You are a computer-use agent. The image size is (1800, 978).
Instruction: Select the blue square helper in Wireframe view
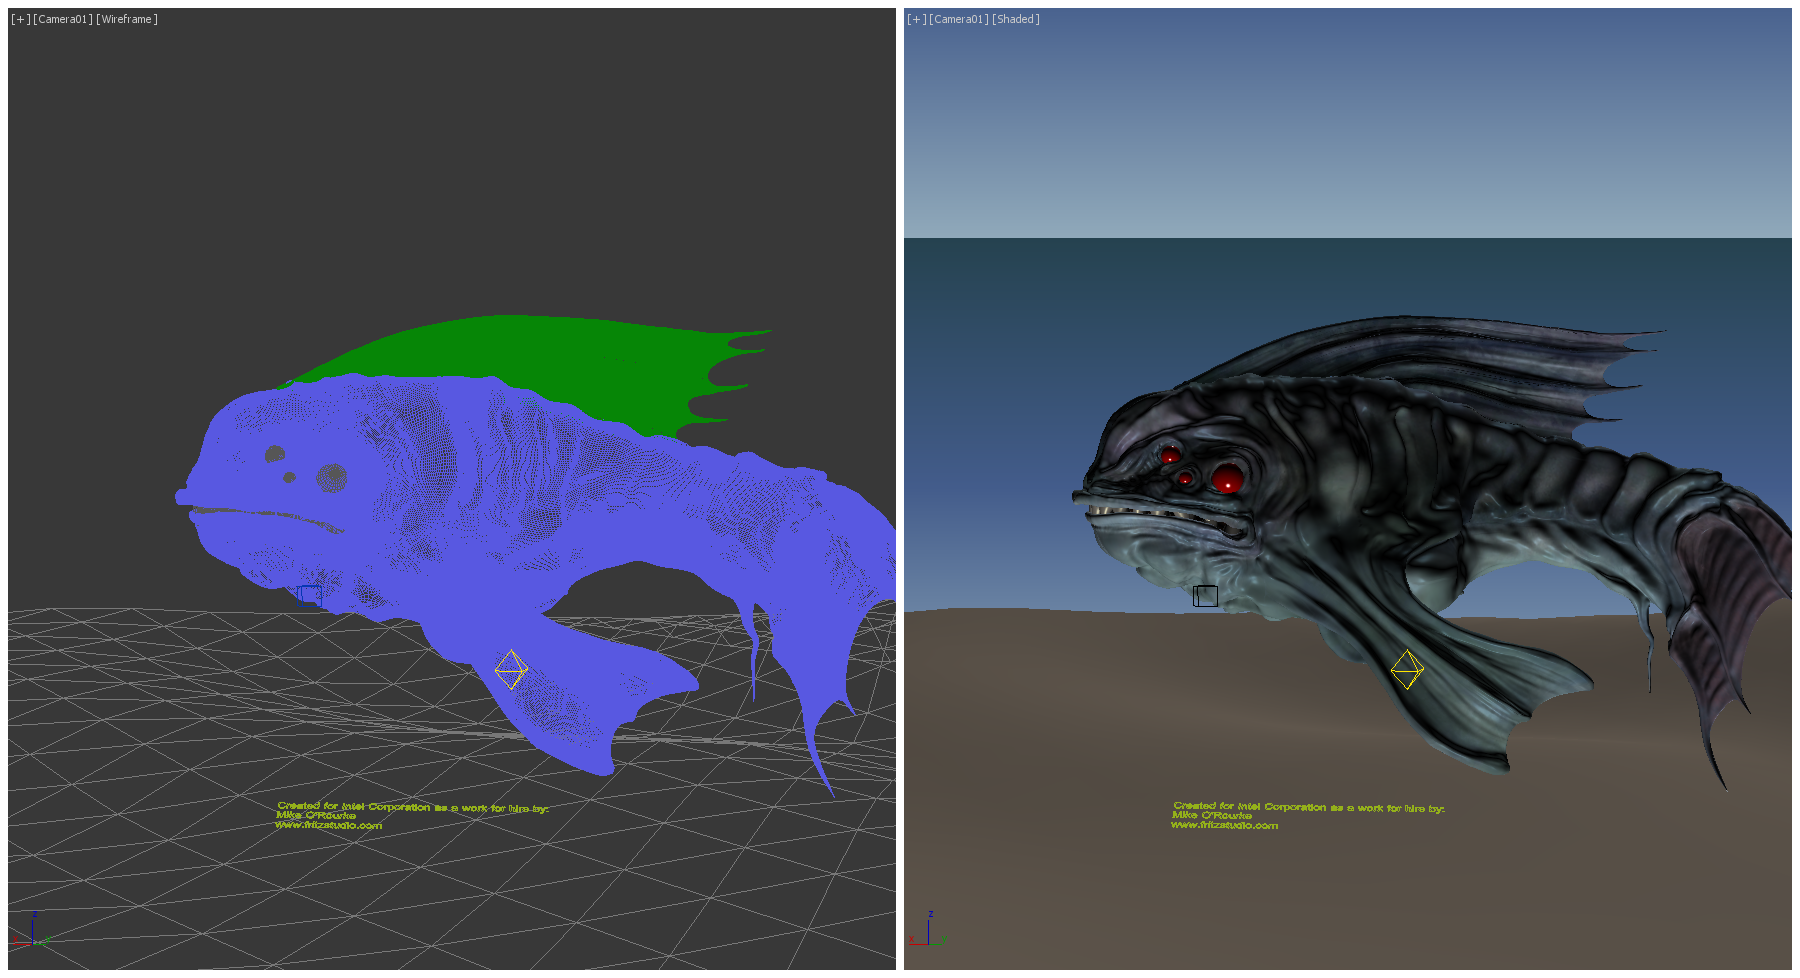(310, 596)
